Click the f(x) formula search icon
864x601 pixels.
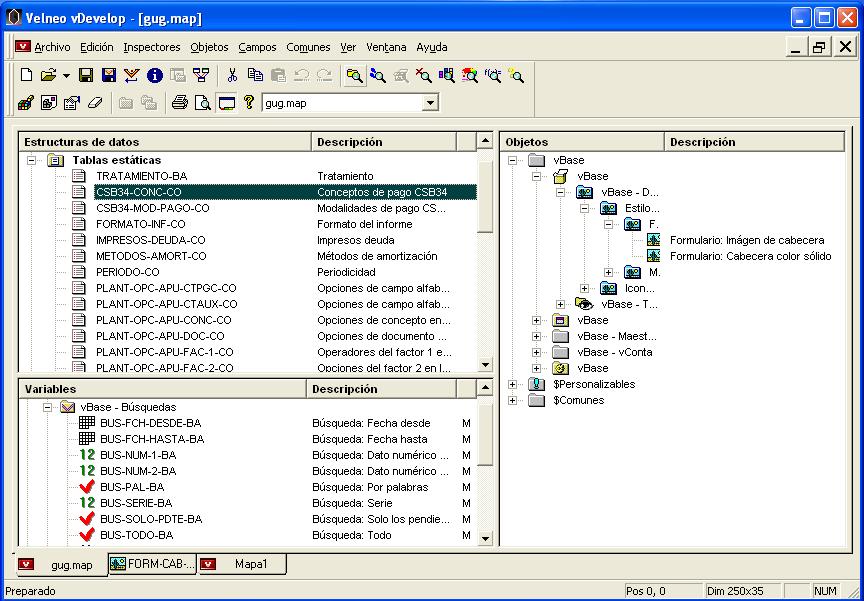493,75
